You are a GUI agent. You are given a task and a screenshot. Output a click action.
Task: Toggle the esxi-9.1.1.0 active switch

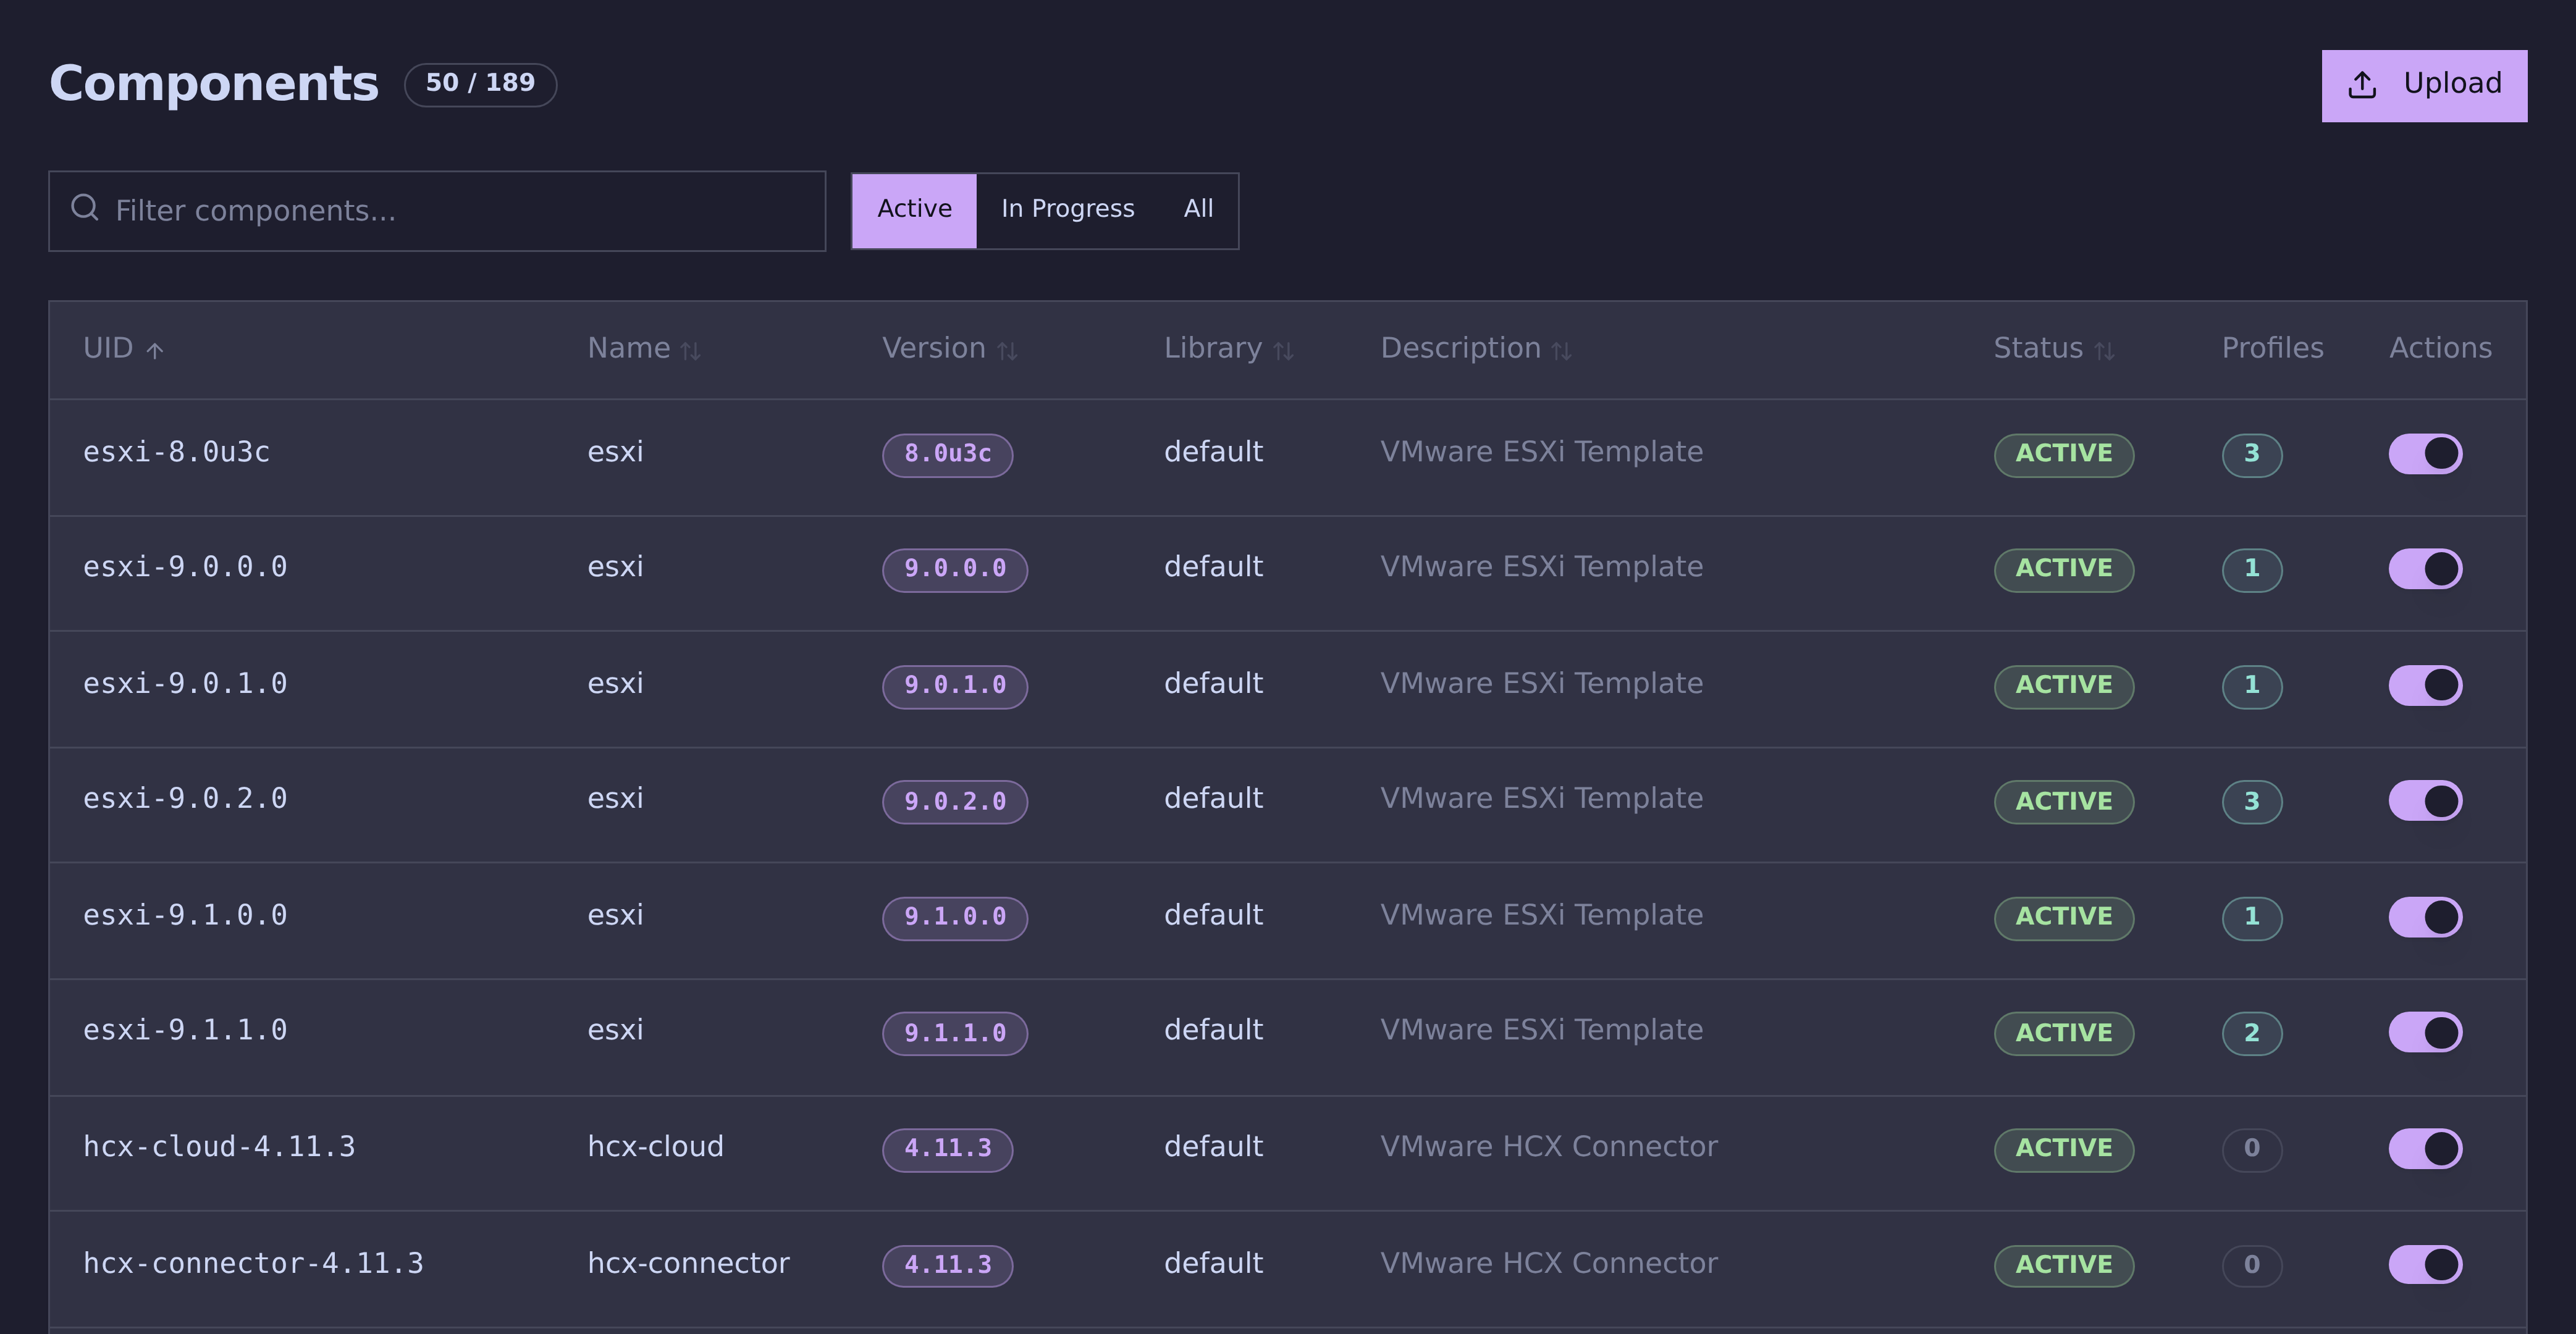pos(2425,1032)
